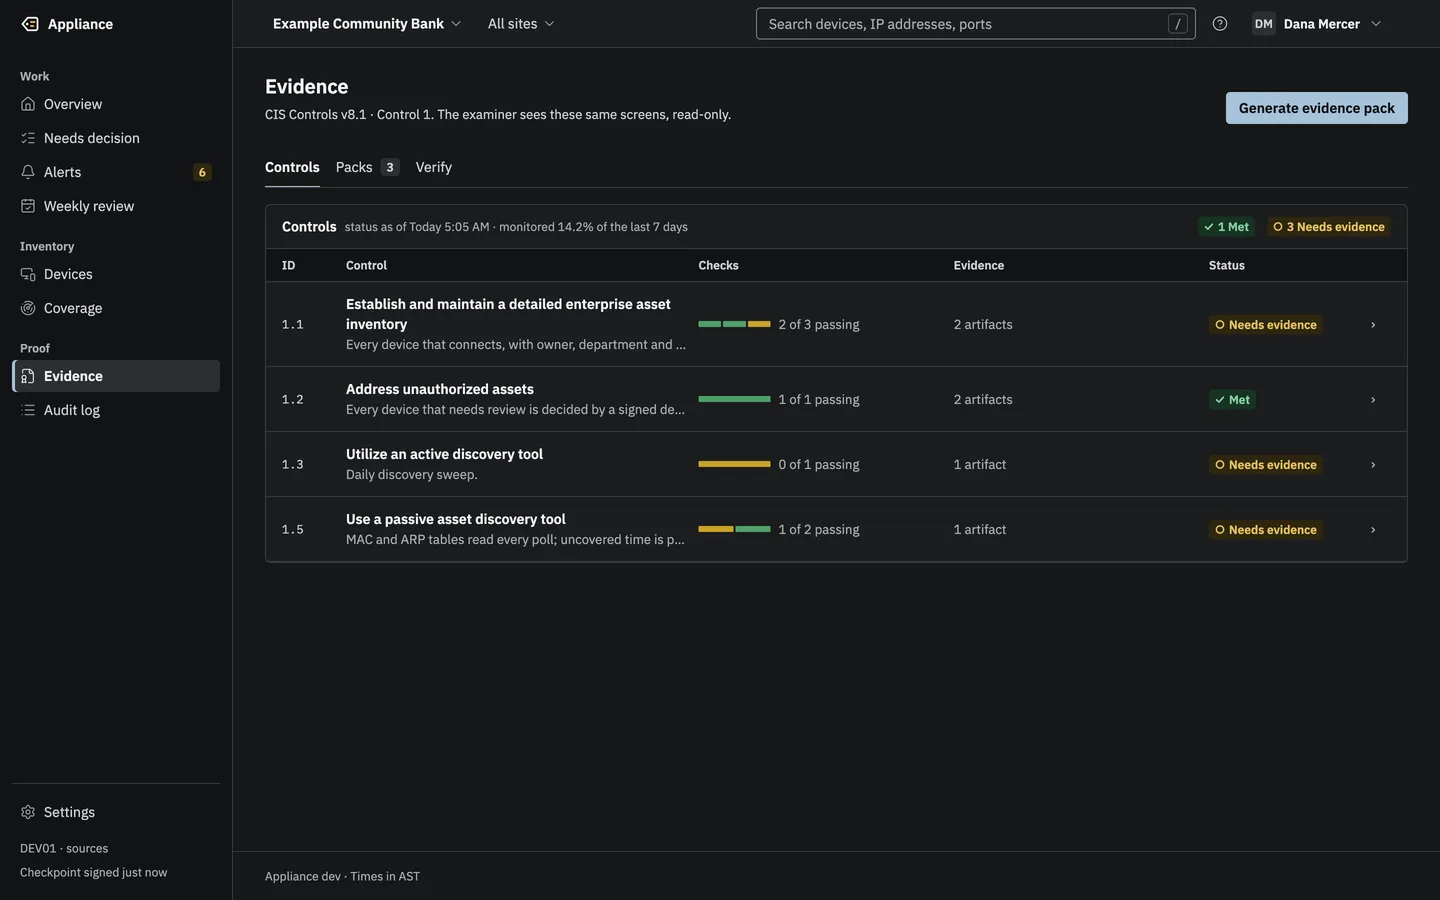Screen dimensions: 1440x900
Task: Click the Alerts count badge 6
Action: pyautogui.click(x=202, y=172)
